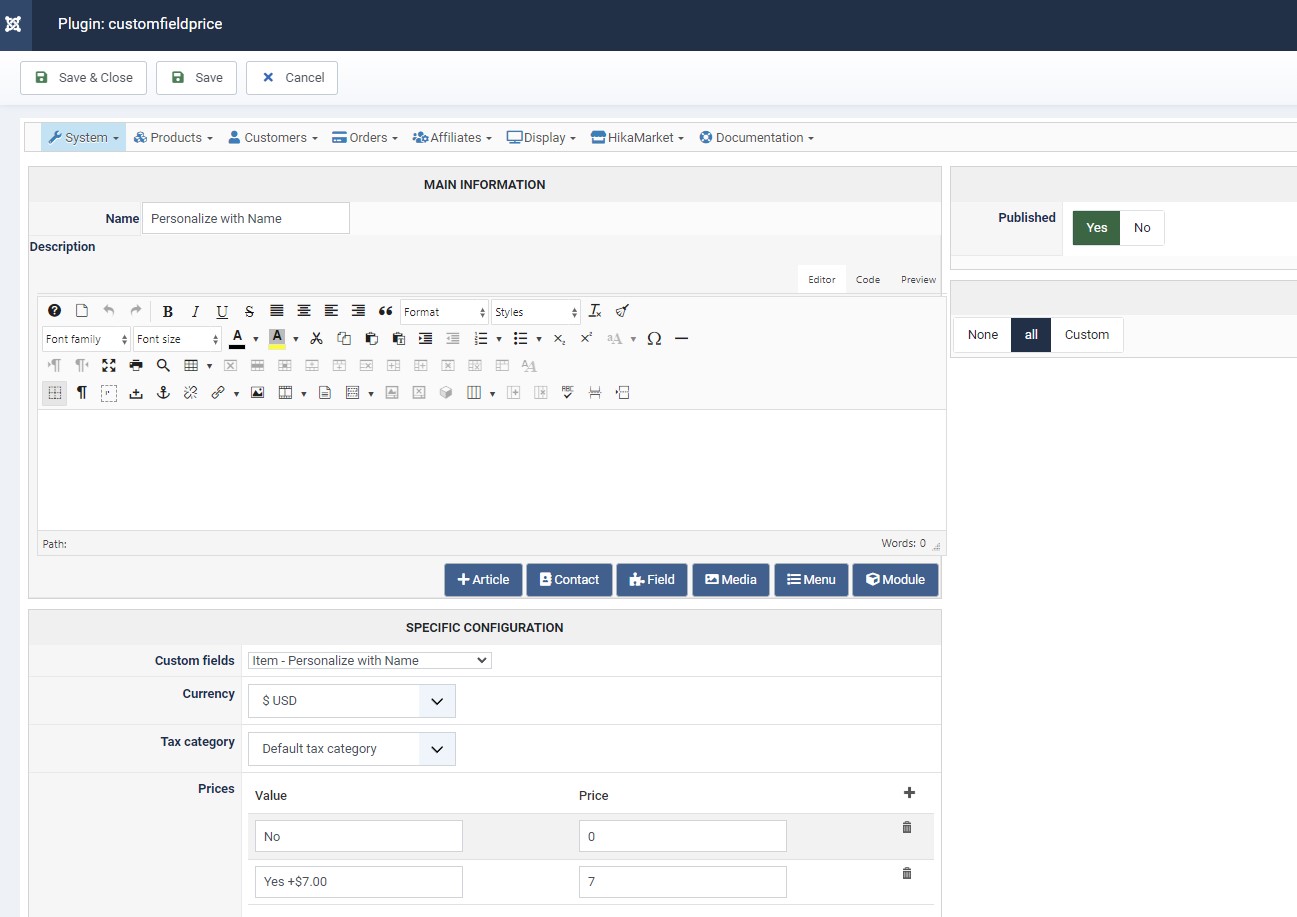Run the spellcheck ABC icon
Screen dimensions: 1297x917
tap(568, 392)
